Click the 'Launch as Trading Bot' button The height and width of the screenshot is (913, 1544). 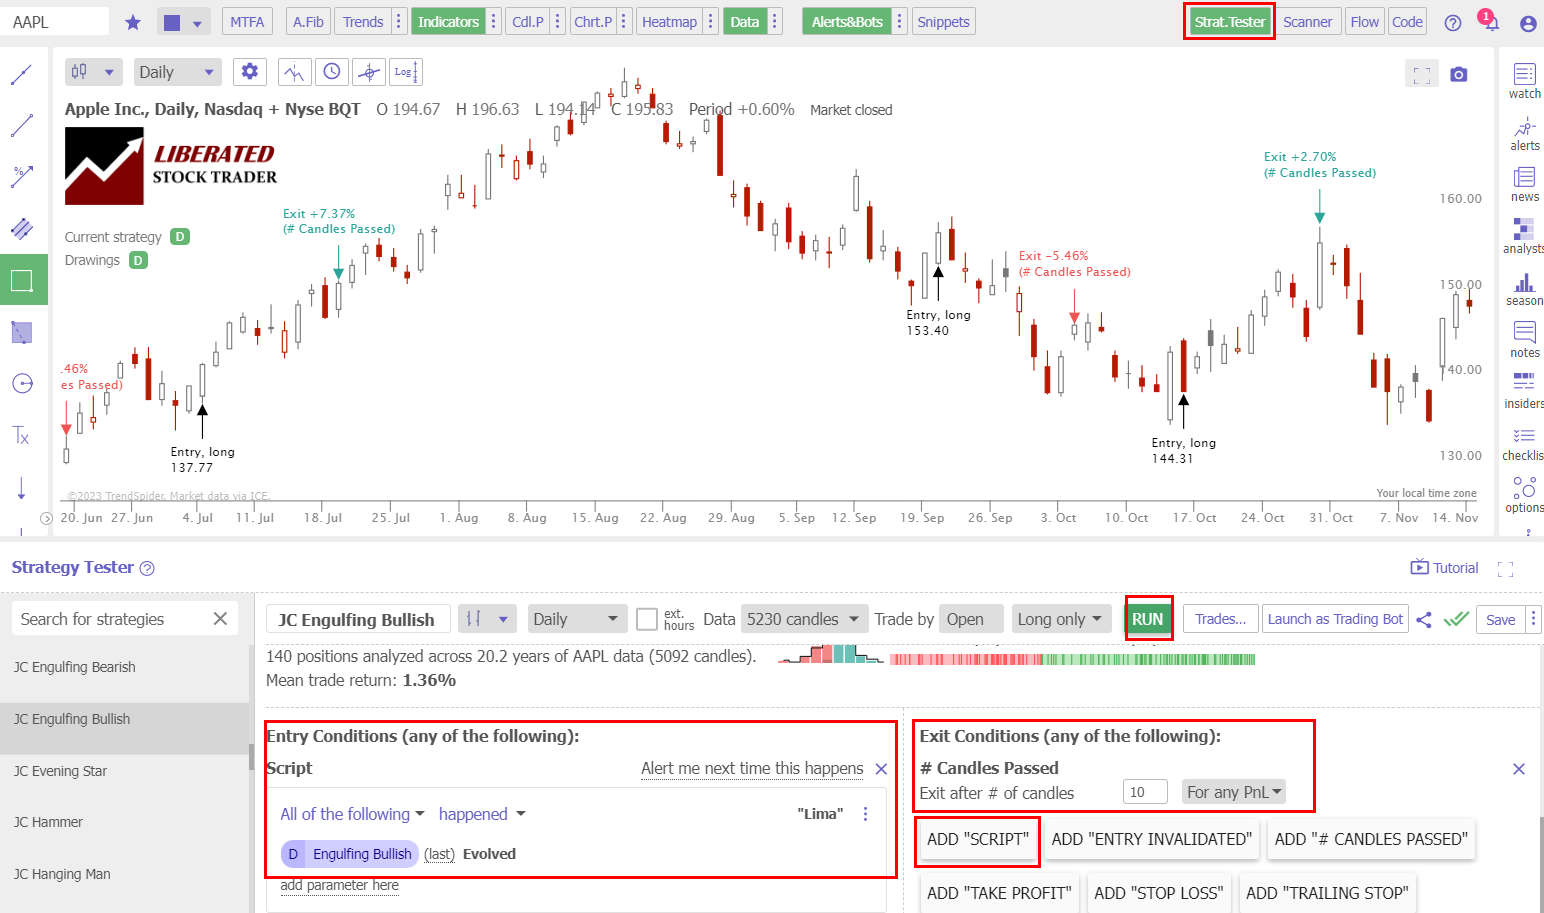click(x=1335, y=618)
